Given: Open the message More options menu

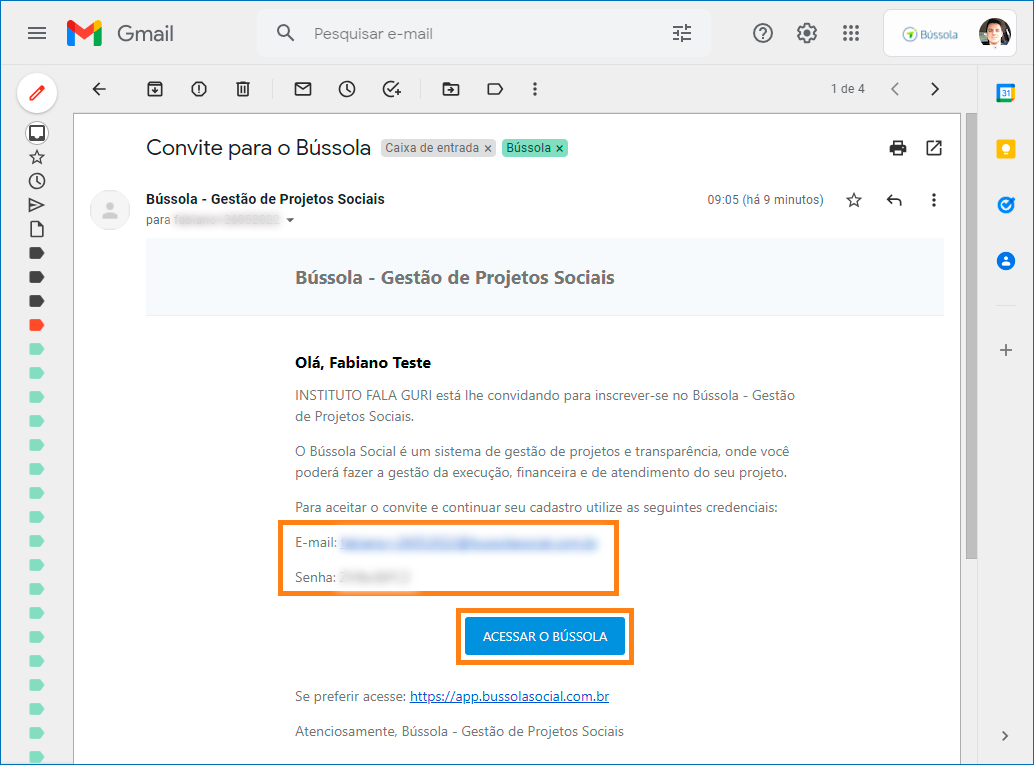Looking at the screenshot, I should click(934, 200).
